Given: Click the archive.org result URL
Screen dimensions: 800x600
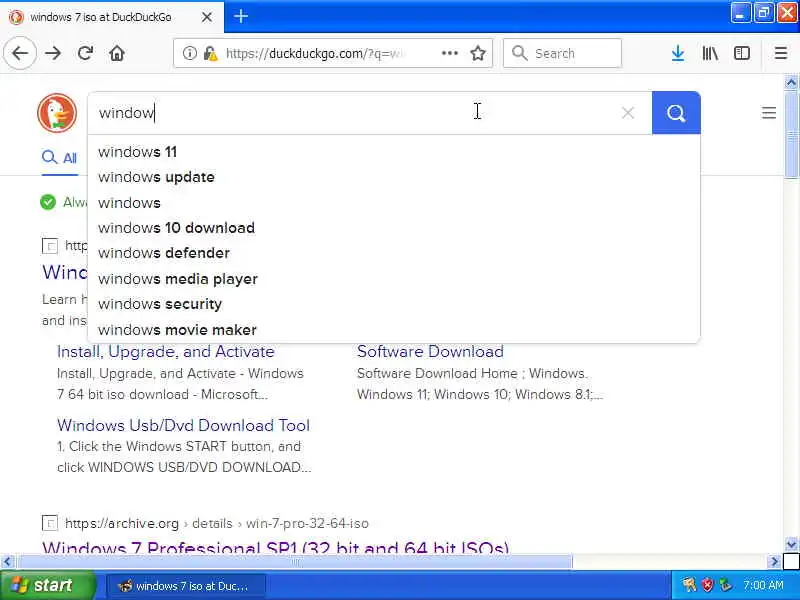Looking at the screenshot, I should [216, 523].
